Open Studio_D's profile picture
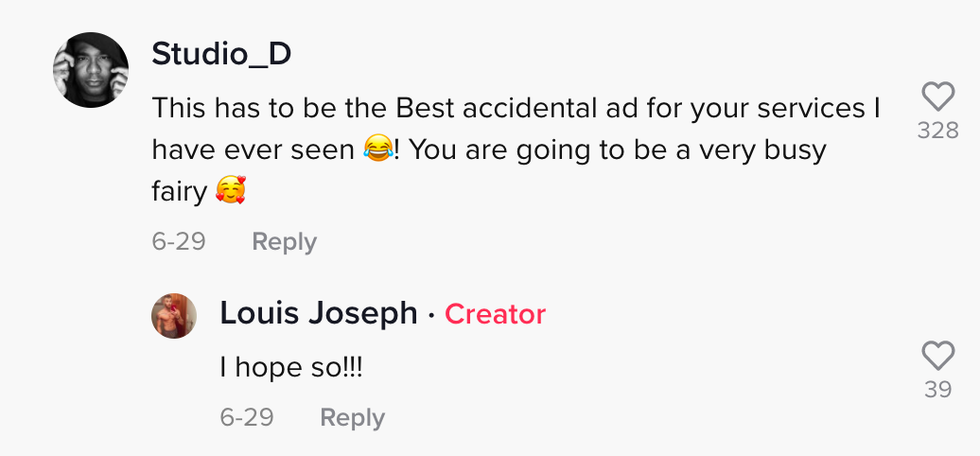980x456 pixels. tap(90, 70)
